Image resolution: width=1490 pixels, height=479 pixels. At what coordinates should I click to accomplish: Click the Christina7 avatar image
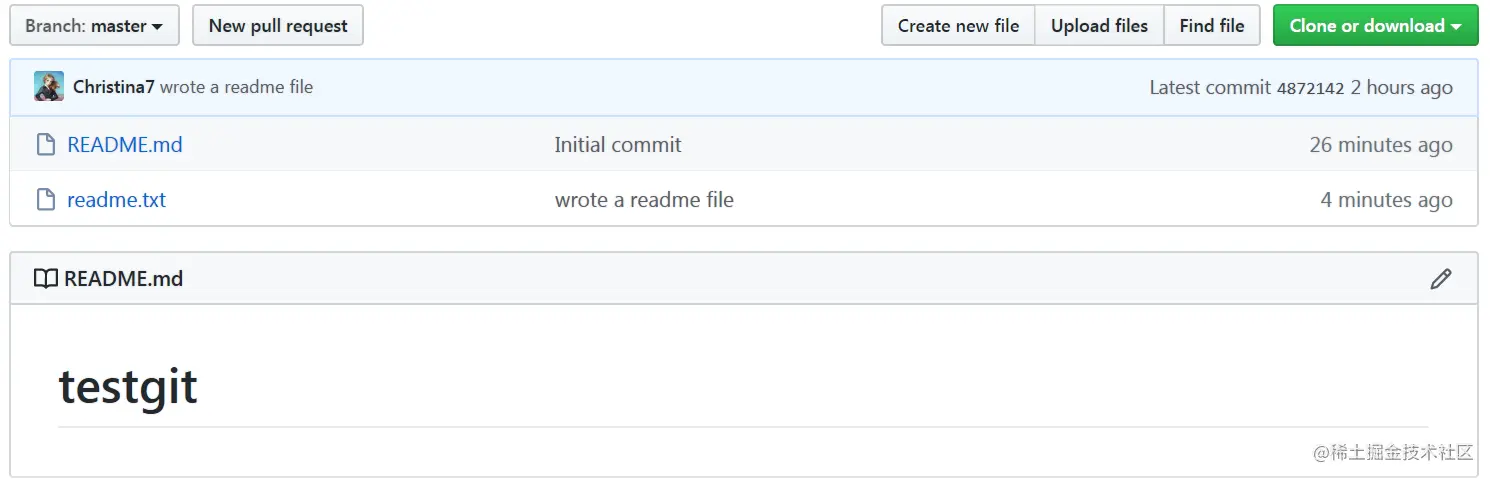49,87
